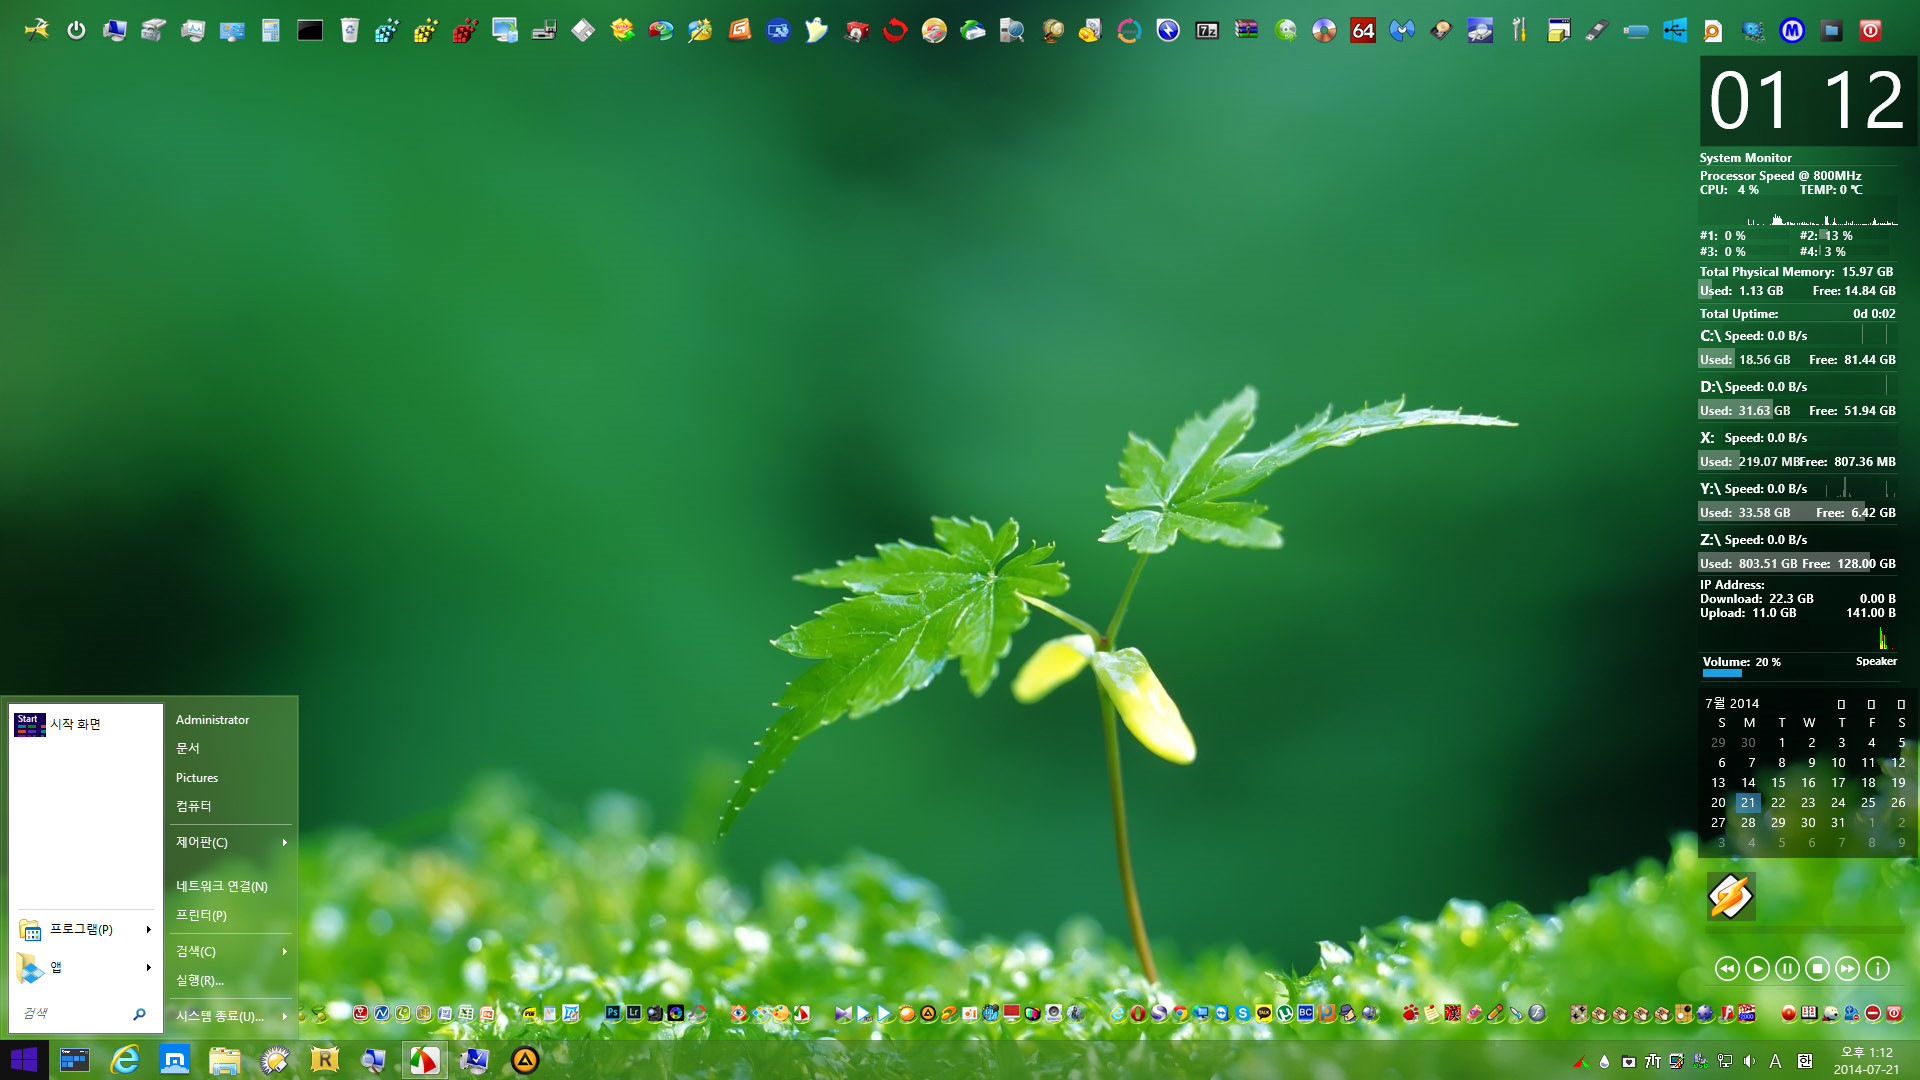Click the Speaker label in monitor widget
This screenshot has width=1920, height=1080.
pyautogui.click(x=1876, y=661)
